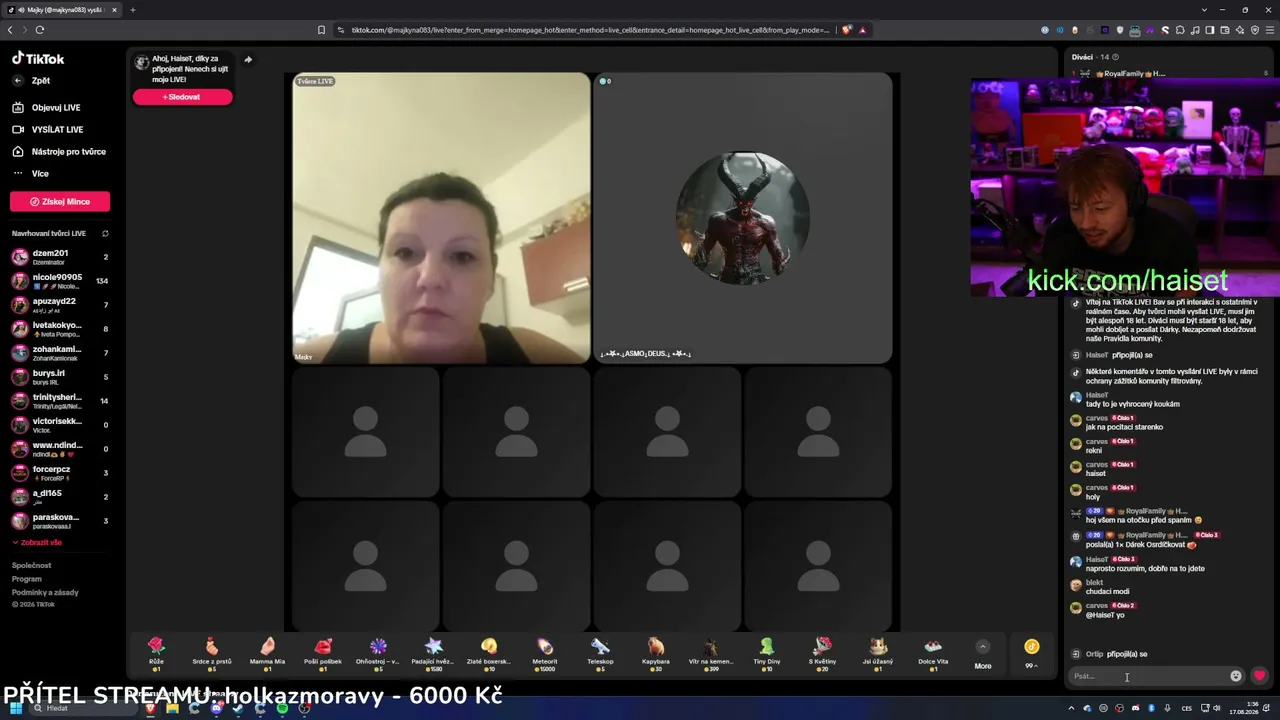1280x720 pixels.
Task: Expand recommended list with Zobrazit vše
Action: tap(37, 542)
